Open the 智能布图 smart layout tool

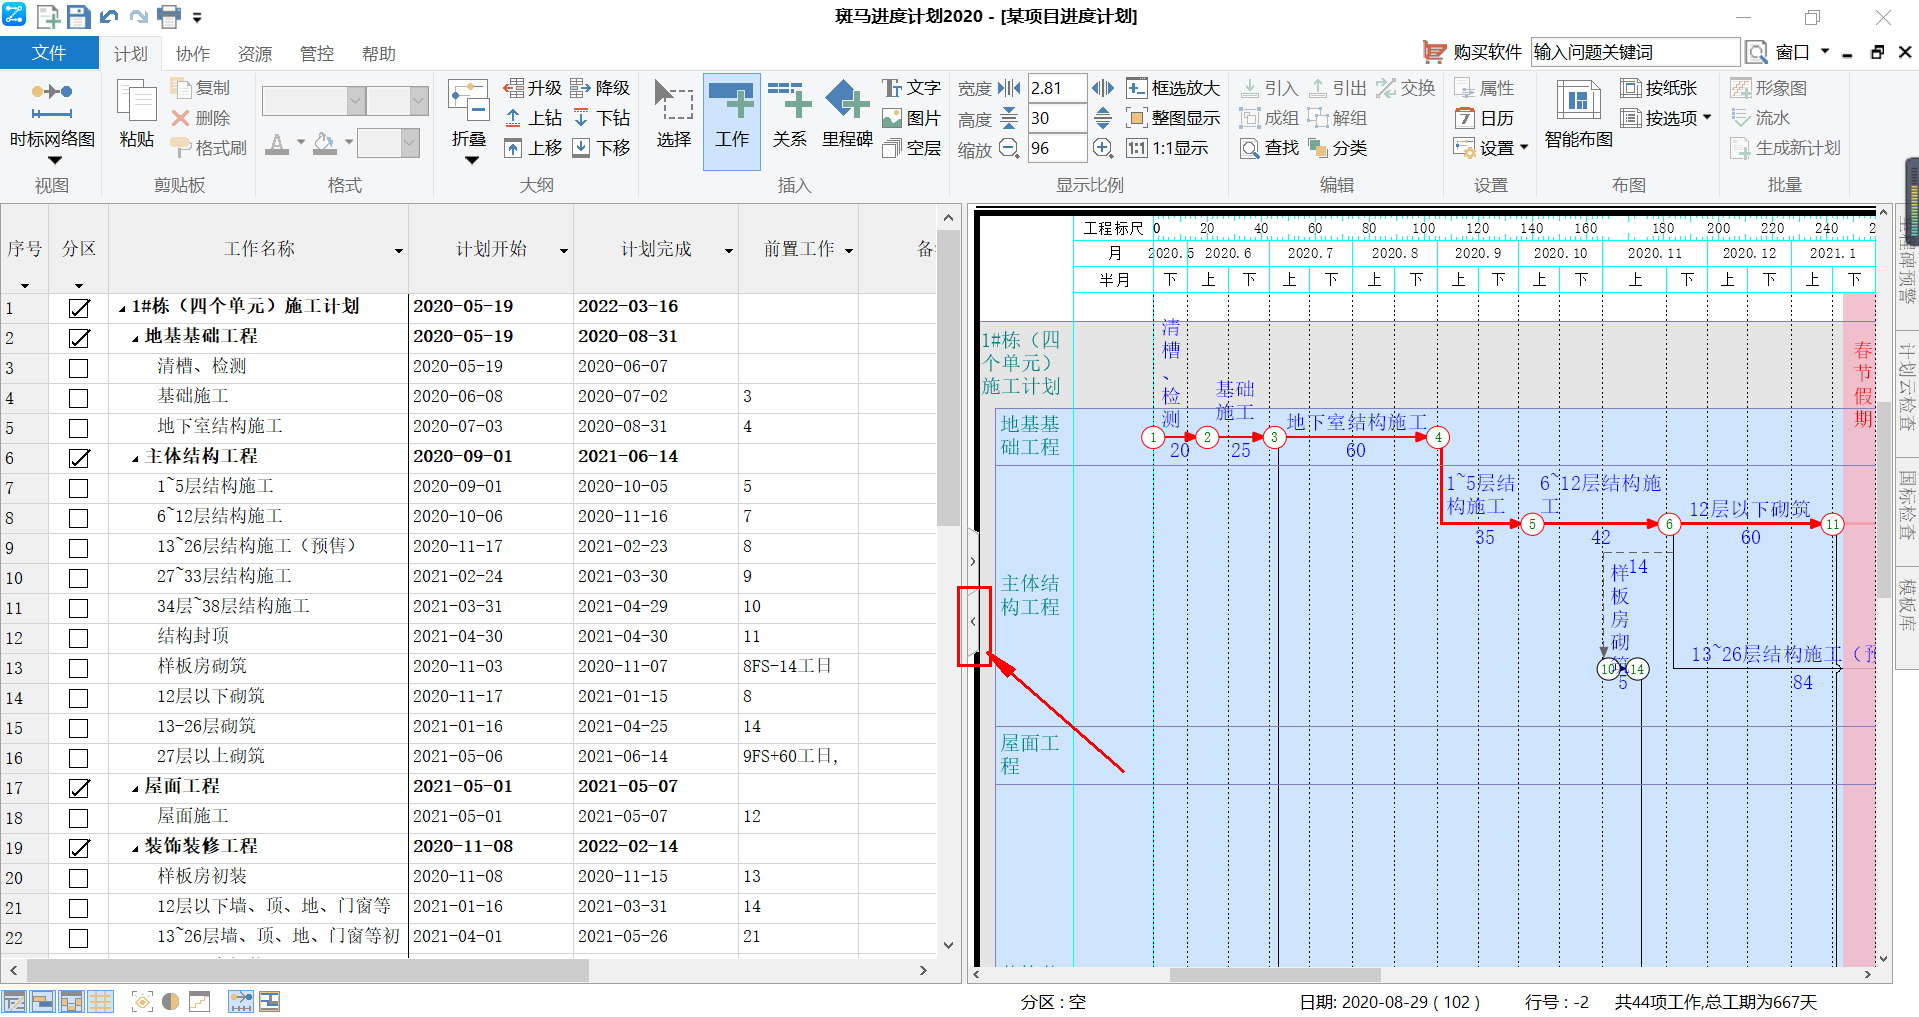[1578, 103]
